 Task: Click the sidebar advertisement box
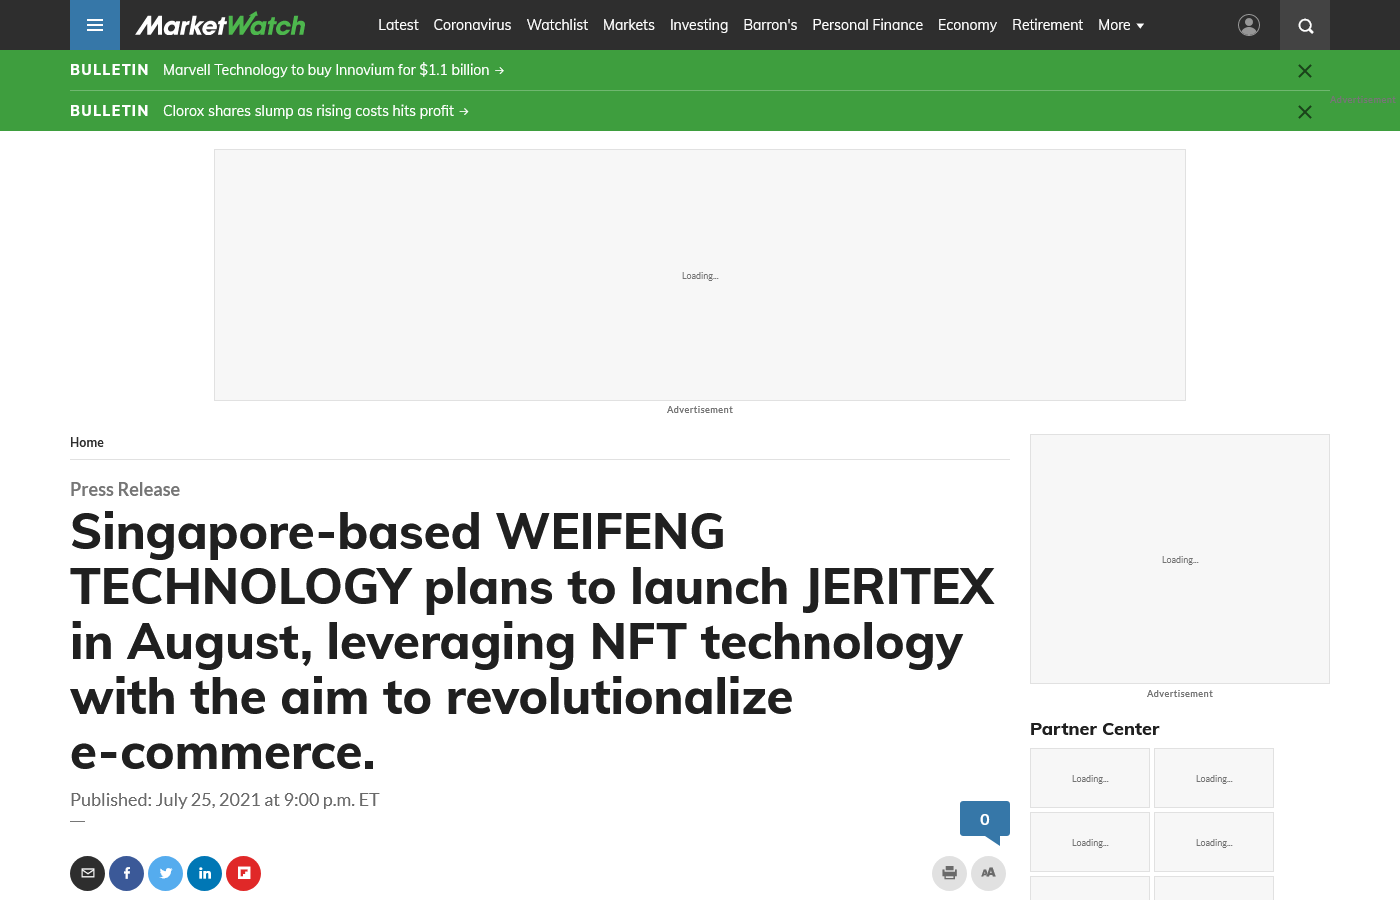(1180, 559)
